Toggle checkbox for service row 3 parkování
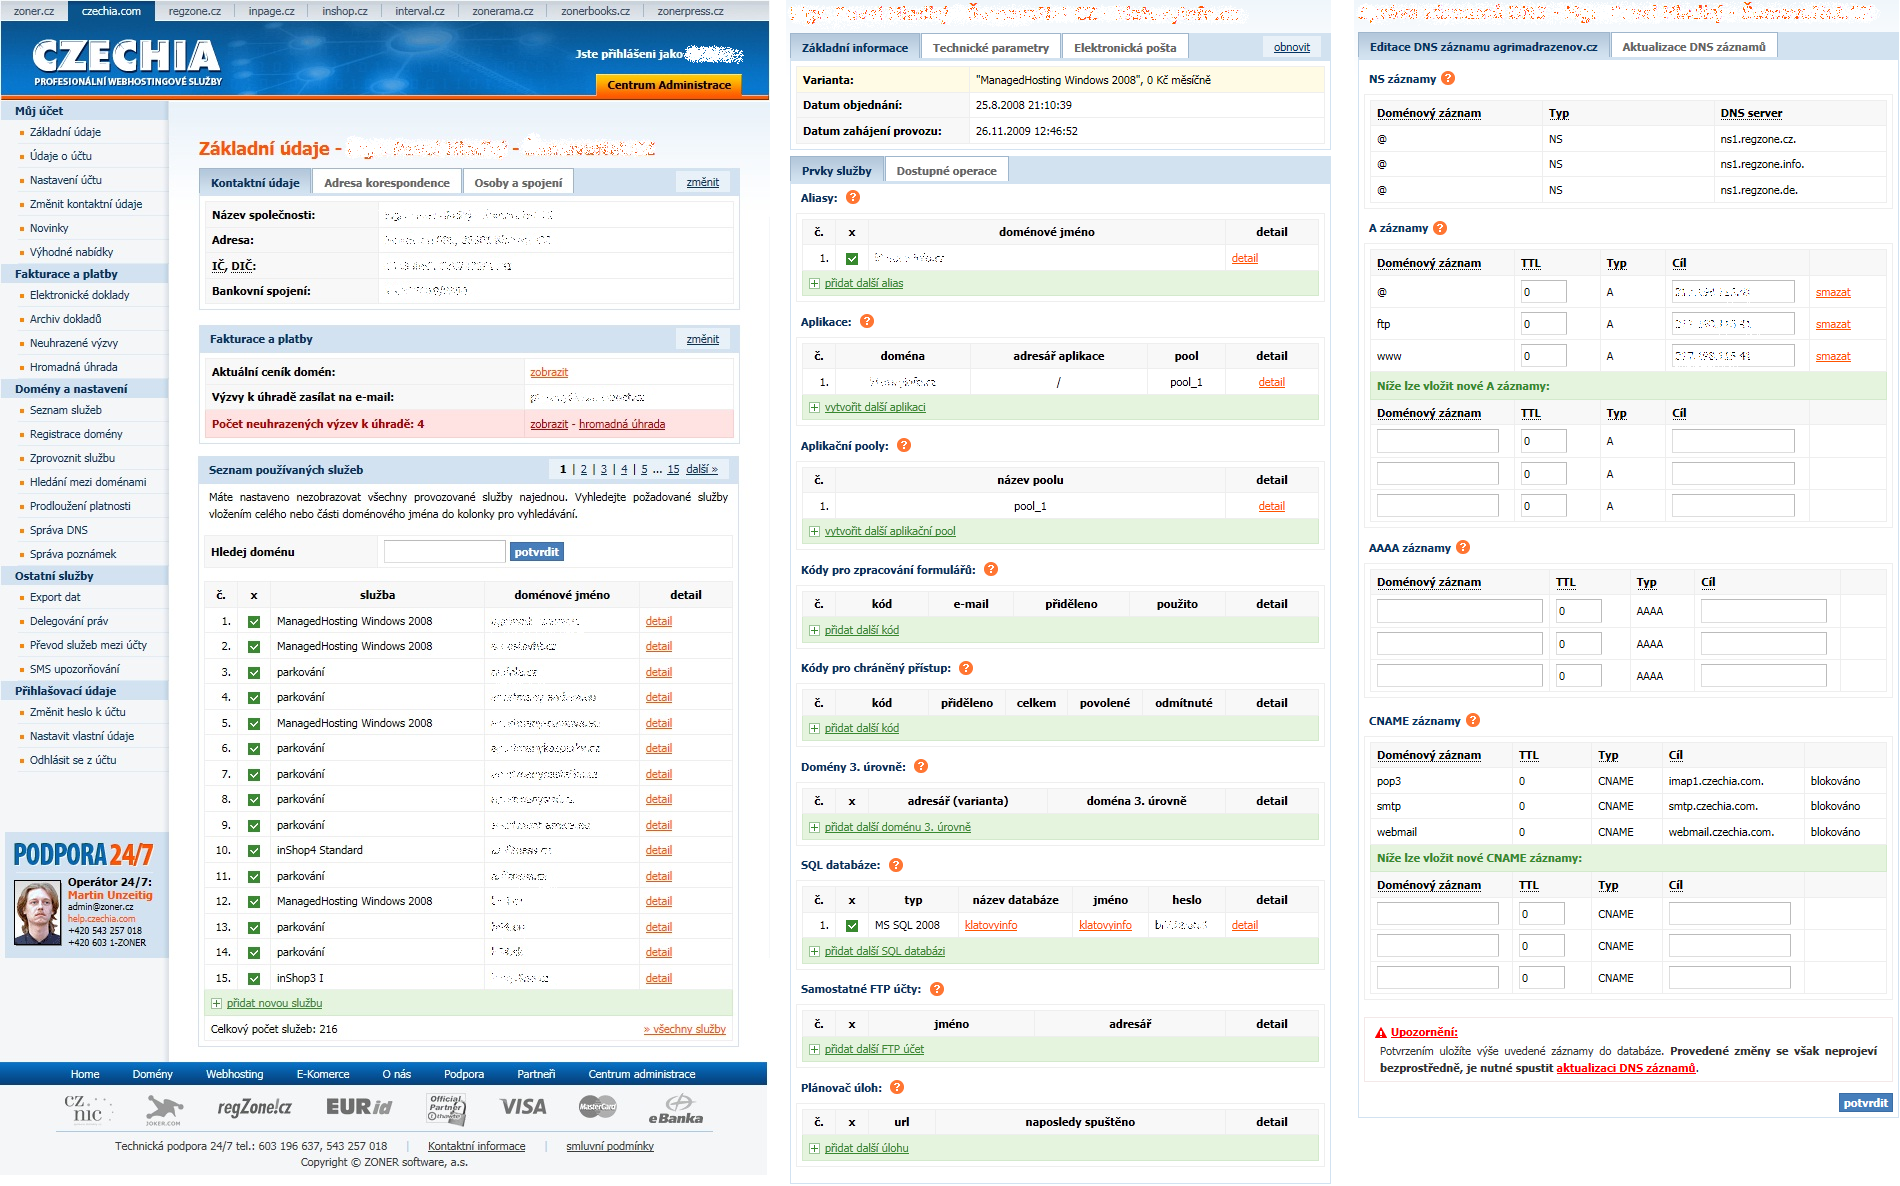 pos(254,673)
